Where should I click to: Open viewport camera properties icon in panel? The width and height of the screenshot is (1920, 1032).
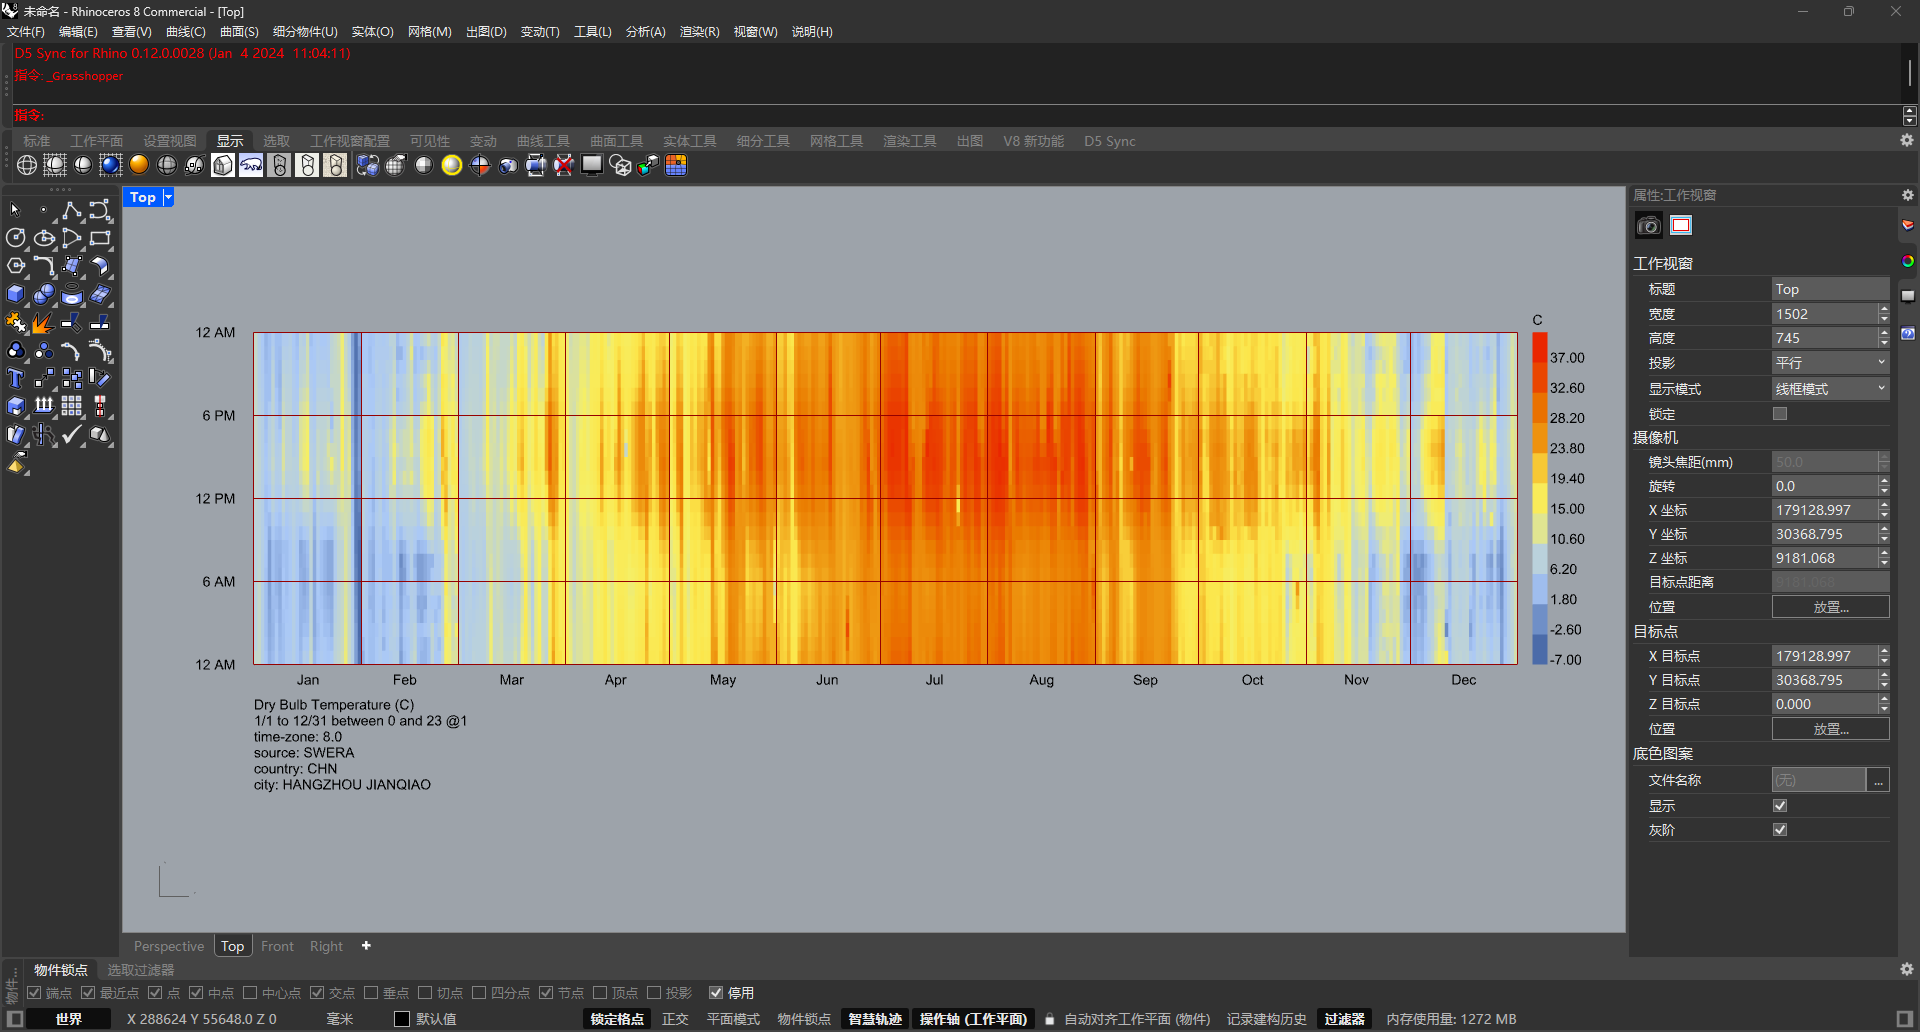(x=1649, y=226)
